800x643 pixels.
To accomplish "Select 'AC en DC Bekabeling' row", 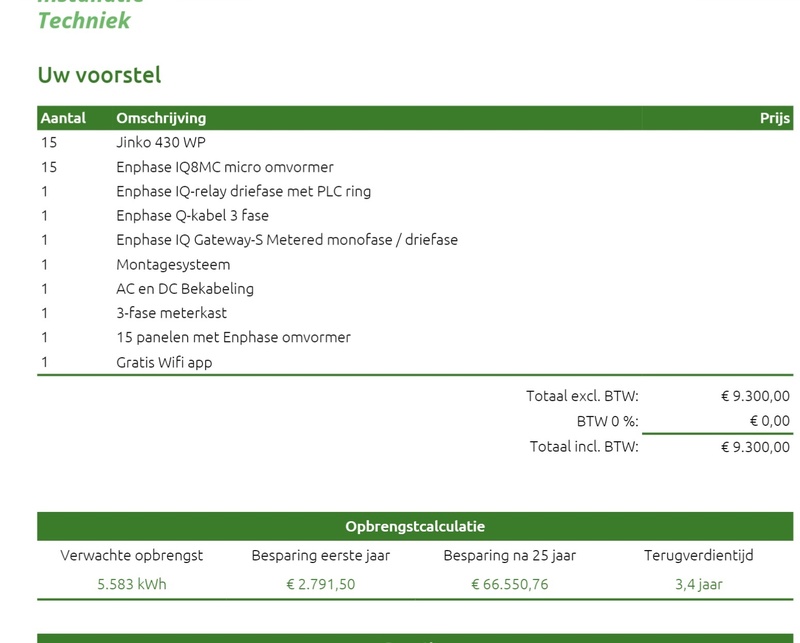I will [x=185, y=289].
